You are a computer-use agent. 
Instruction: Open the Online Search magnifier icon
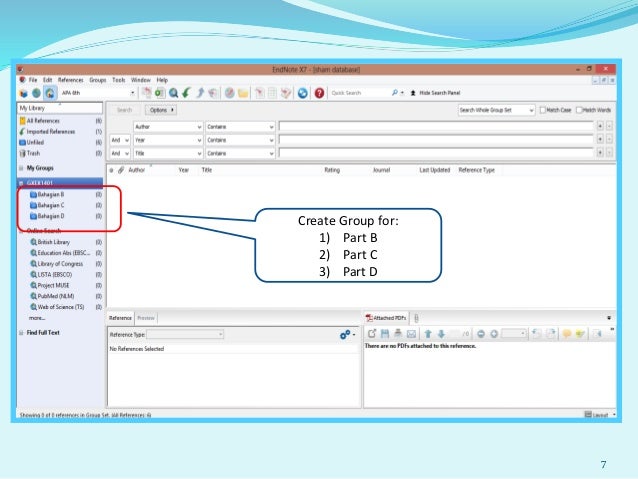pyautogui.click(x=173, y=93)
